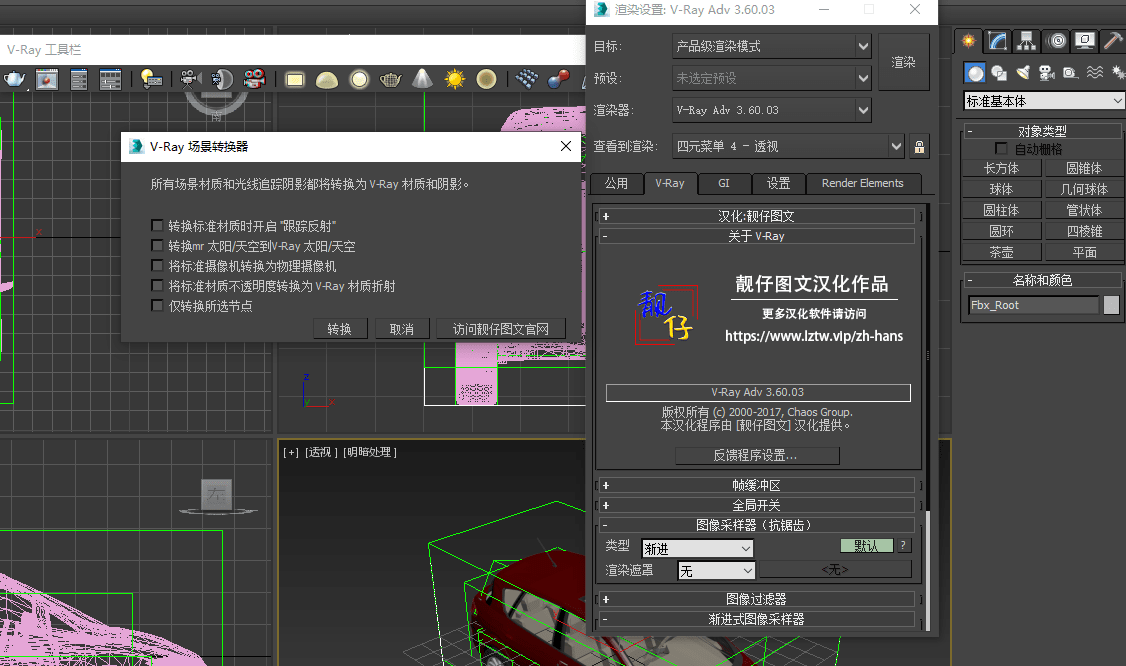
Task: Check '转换mr 太阳/天空到V-Ray 太阳/天空' option
Action: coord(157,246)
